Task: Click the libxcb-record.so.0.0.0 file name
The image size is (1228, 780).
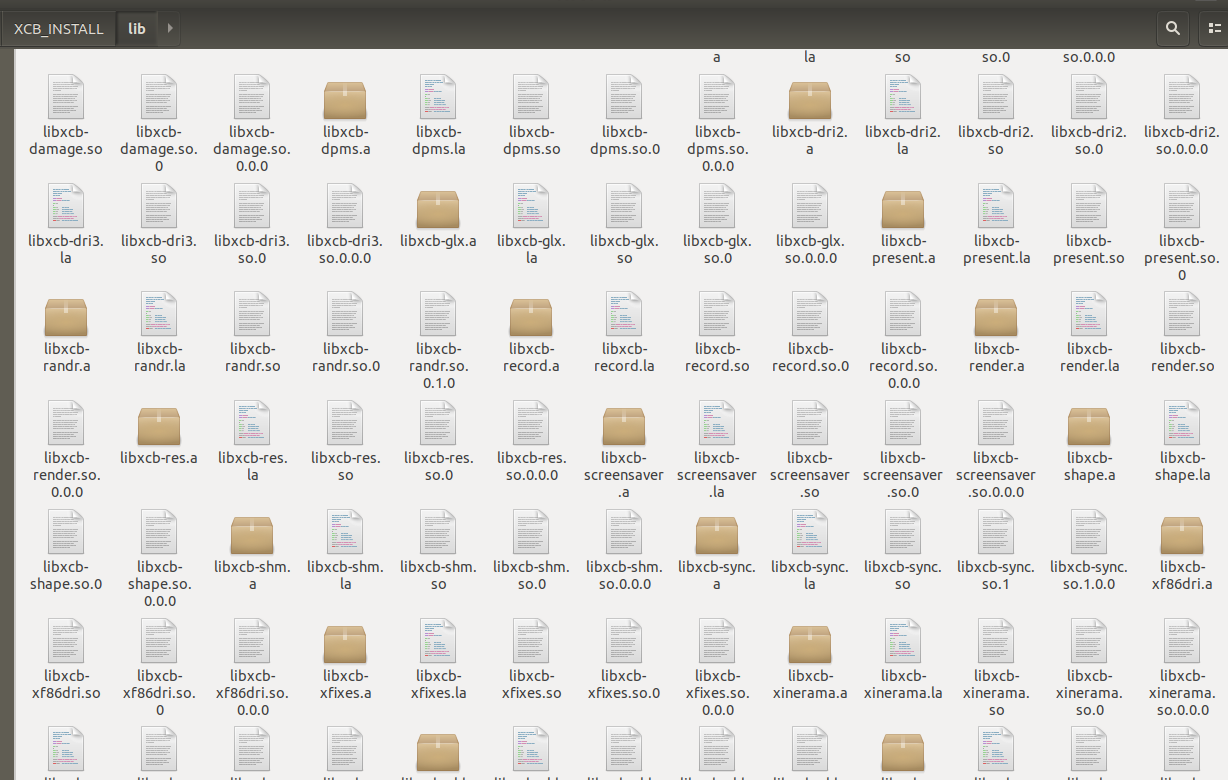Action: 903,366
